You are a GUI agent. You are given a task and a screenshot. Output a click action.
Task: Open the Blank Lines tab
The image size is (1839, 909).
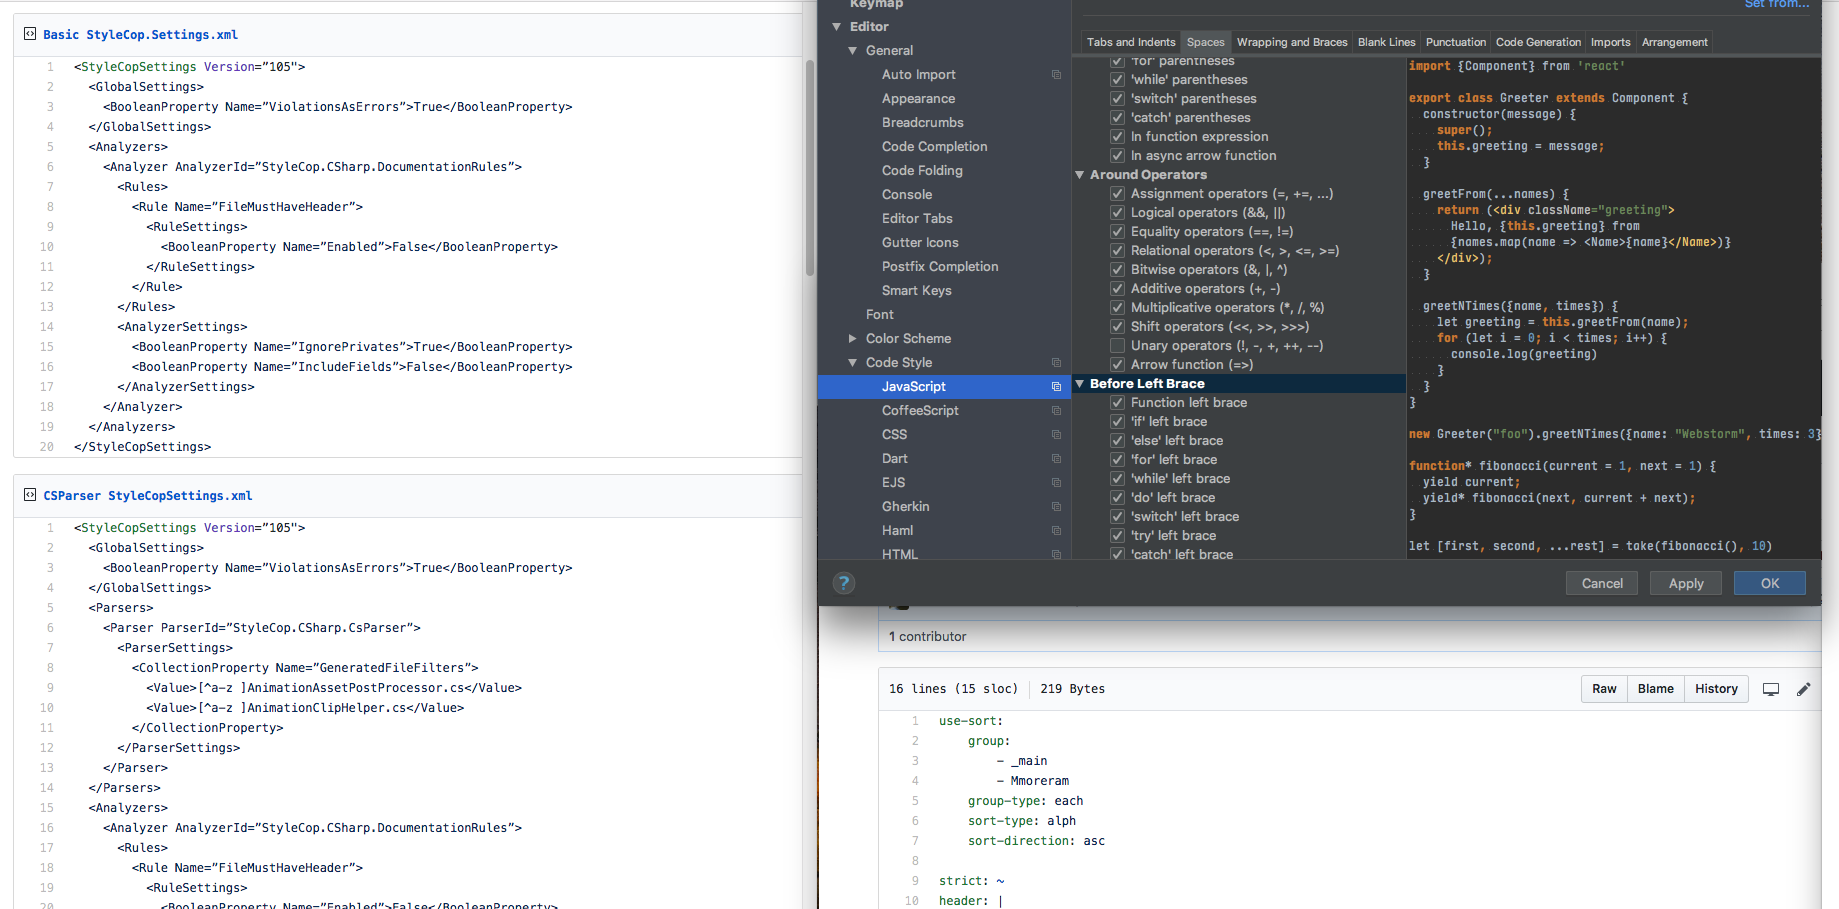pyautogui.click(x=1387, y=42)
